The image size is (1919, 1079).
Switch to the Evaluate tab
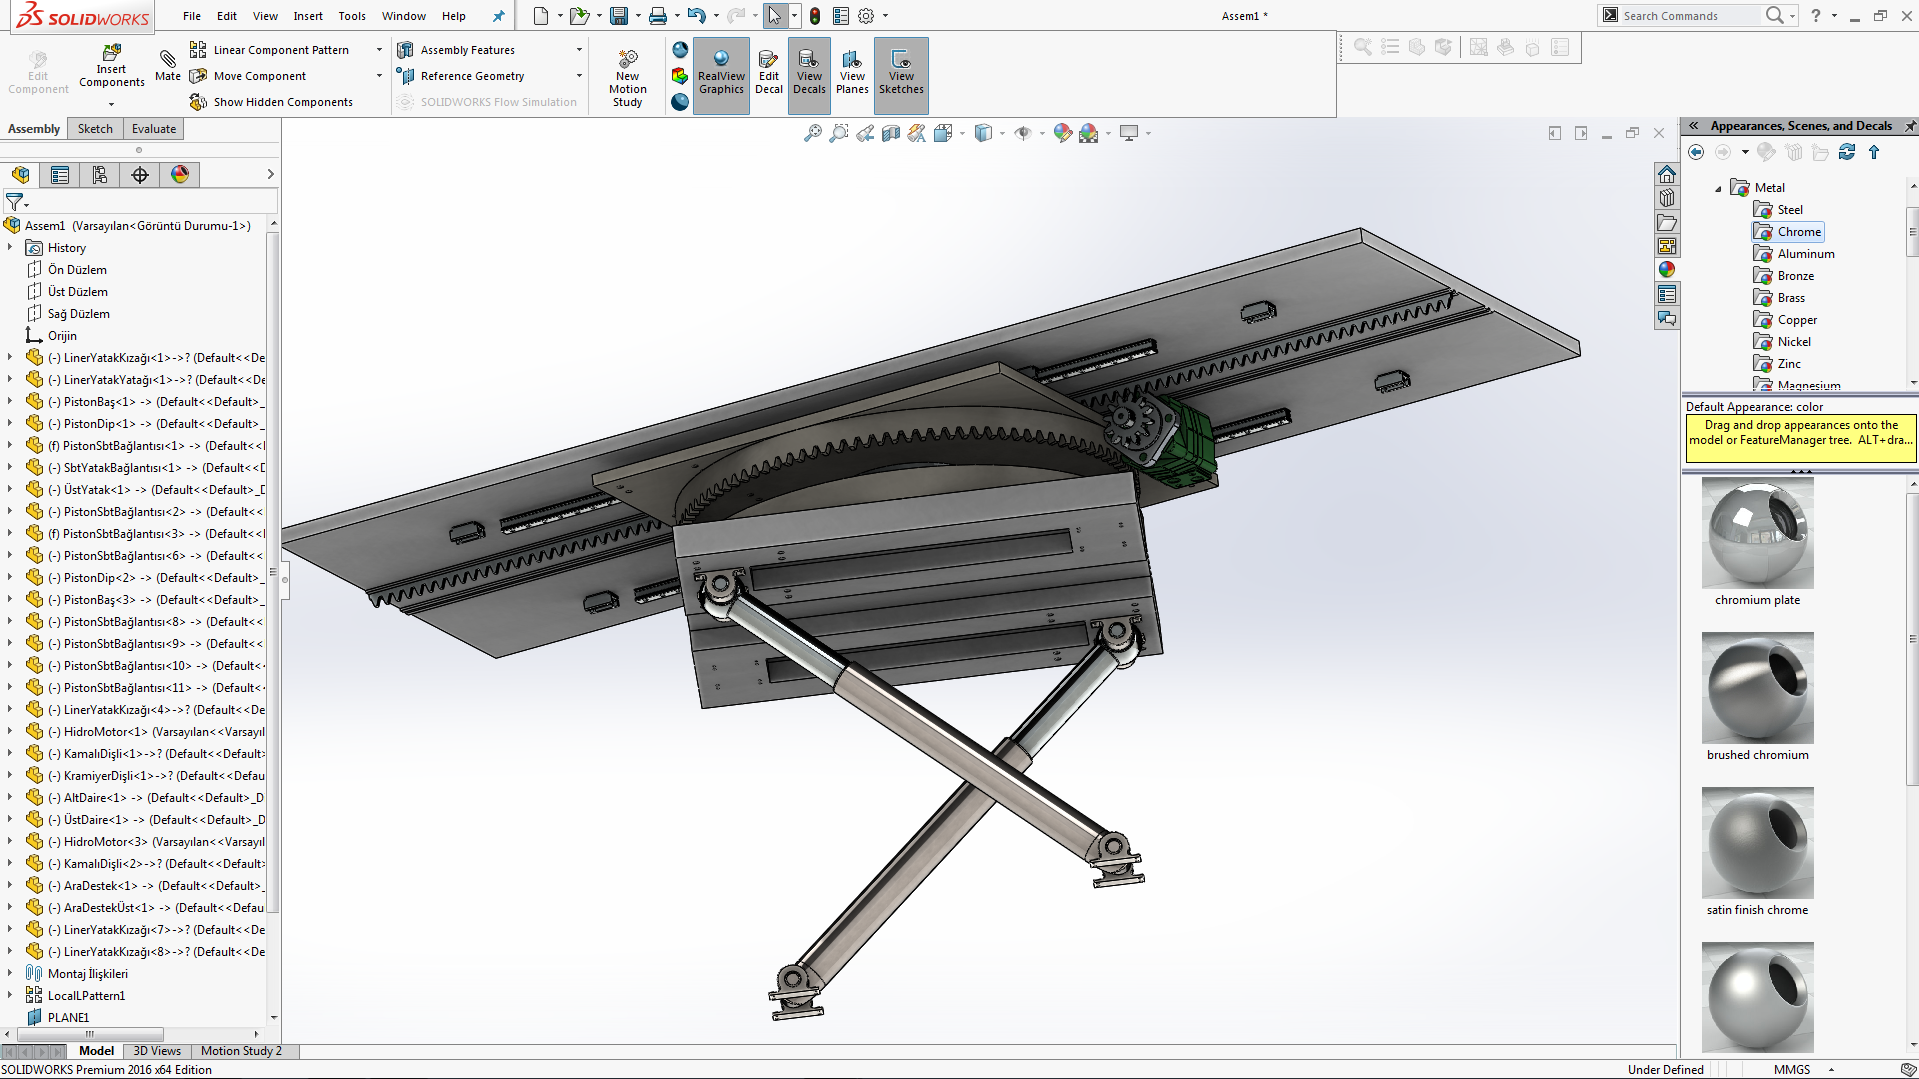(154, 129)
